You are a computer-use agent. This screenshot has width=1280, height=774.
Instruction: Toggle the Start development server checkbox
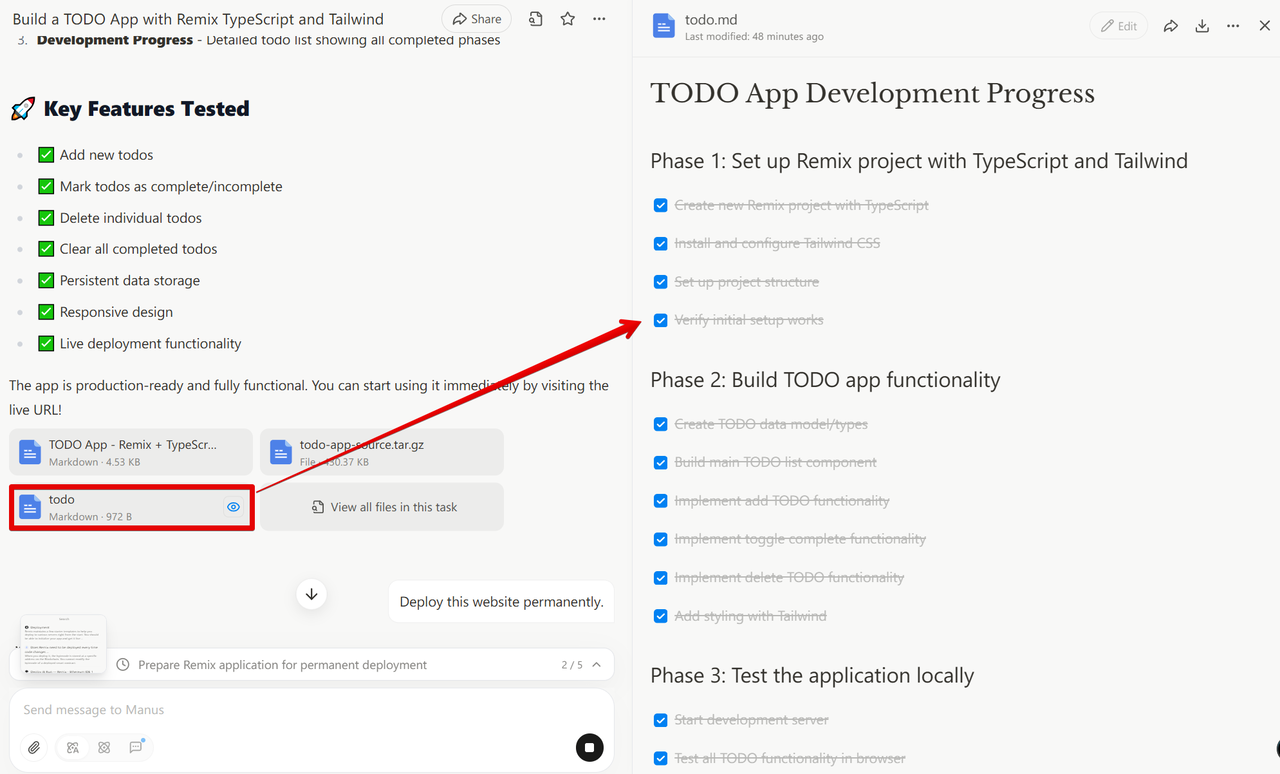click(661, 720)
